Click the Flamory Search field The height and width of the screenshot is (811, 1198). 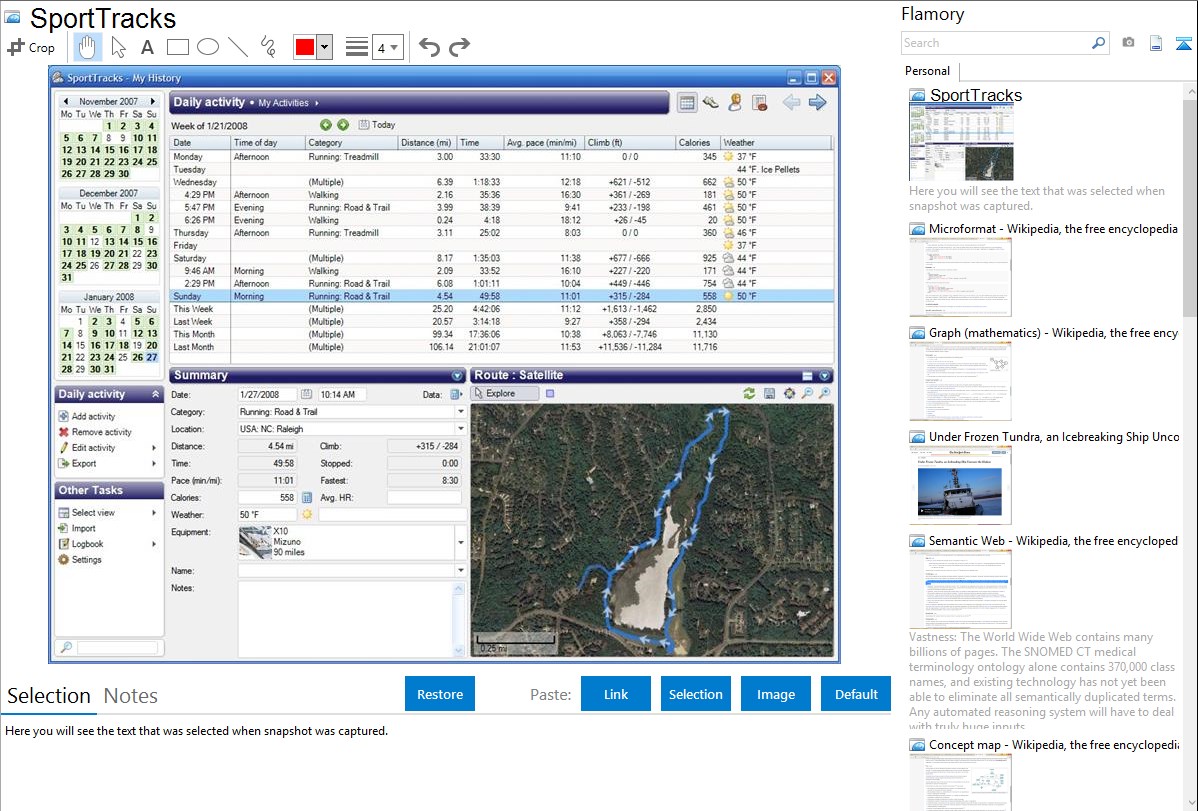(x=996, y=43)
